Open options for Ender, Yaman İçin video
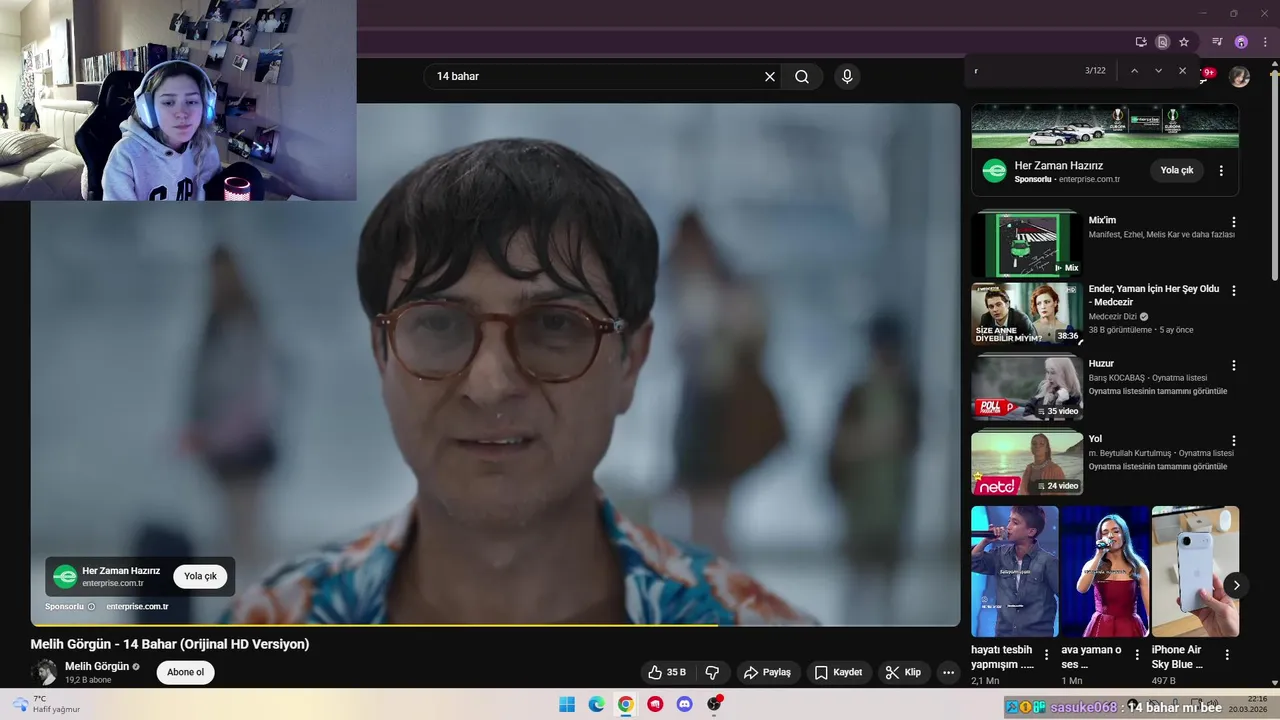This screenshot has width=1280, height=720. pos(1233,290)
